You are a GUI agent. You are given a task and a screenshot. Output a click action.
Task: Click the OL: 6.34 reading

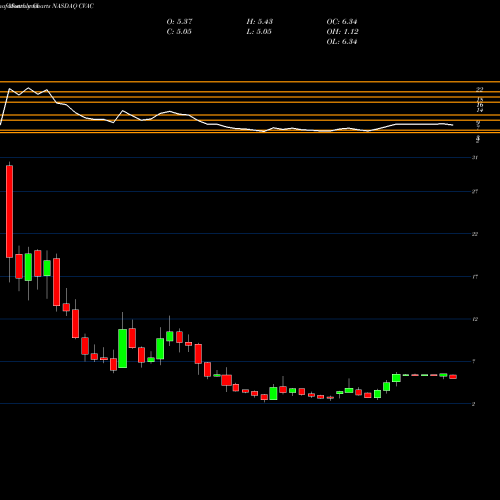(x=342, y=42)
